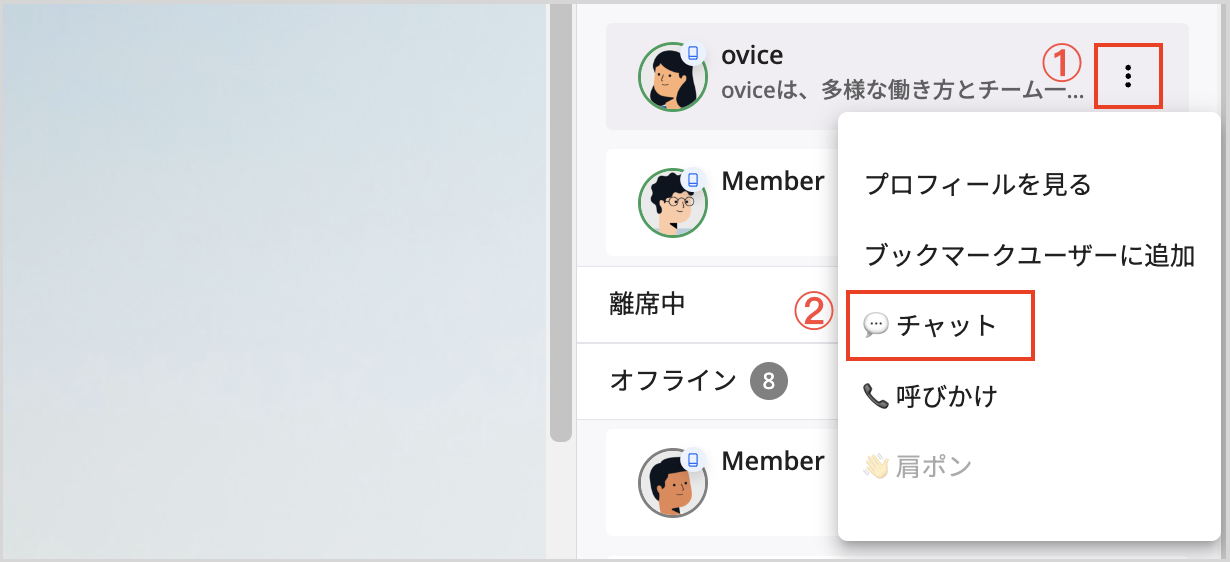Click the ovice user name
The height and width of the screenshot is (562, 1230).
tap(752, 55)
